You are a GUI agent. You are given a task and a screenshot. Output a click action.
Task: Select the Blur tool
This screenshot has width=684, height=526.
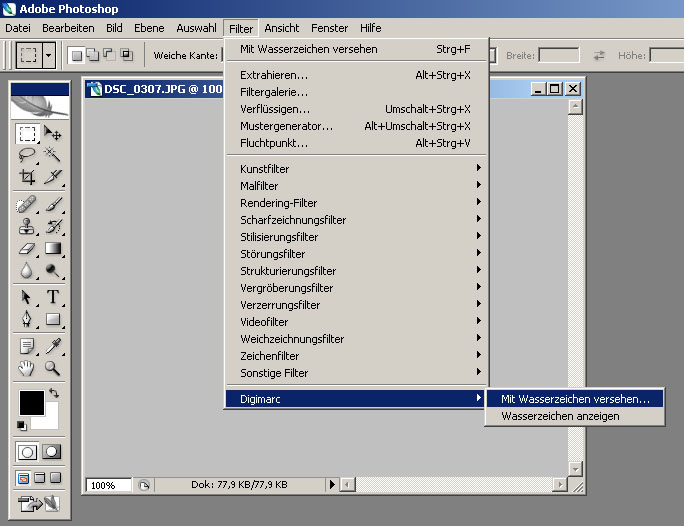[x=27, y=270]
